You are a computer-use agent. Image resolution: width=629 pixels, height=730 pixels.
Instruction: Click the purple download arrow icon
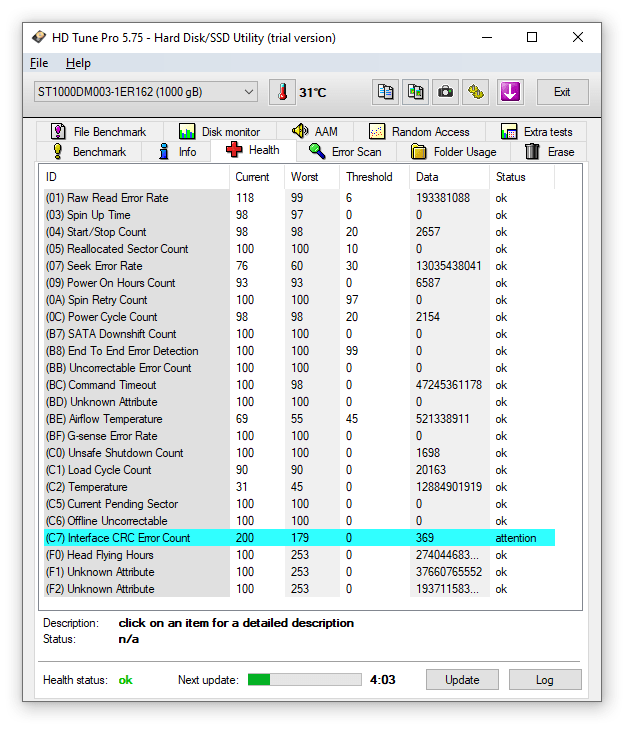[x=510, y=92]
